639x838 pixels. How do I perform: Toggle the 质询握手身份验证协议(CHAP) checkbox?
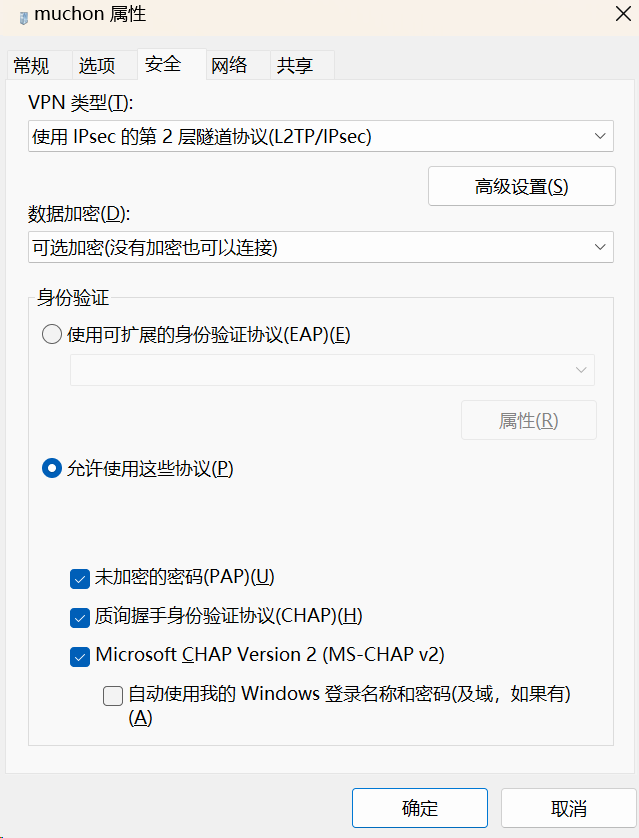click(x=80, y=616)
